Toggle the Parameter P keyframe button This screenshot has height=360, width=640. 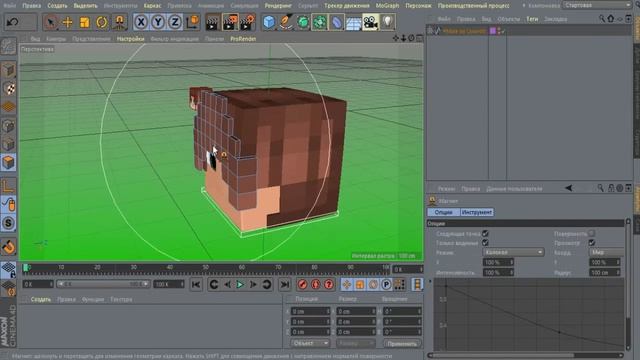tap(386, 284)
